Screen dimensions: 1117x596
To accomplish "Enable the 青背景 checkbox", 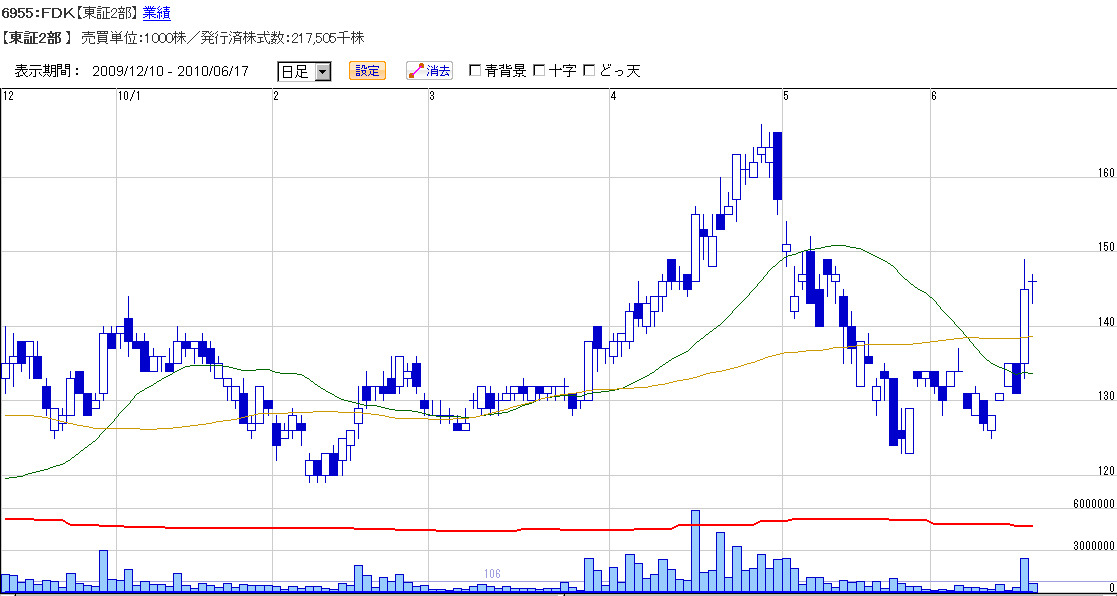I will coord(475,71).
